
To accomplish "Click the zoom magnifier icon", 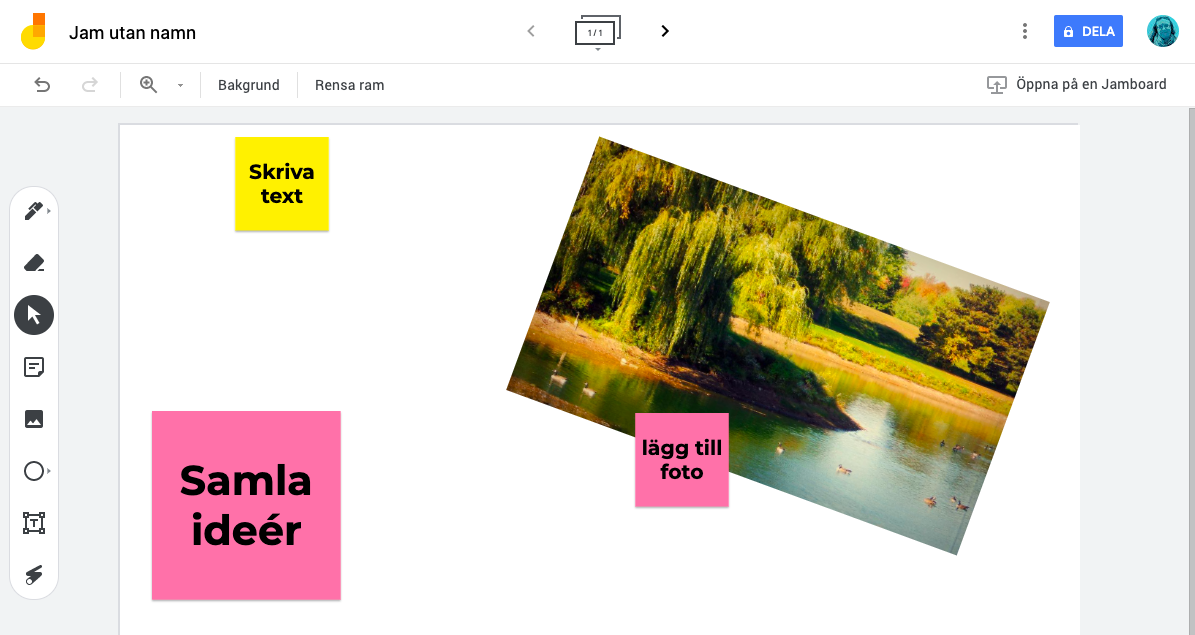I will pyautogui.click(x=149, y=85).
